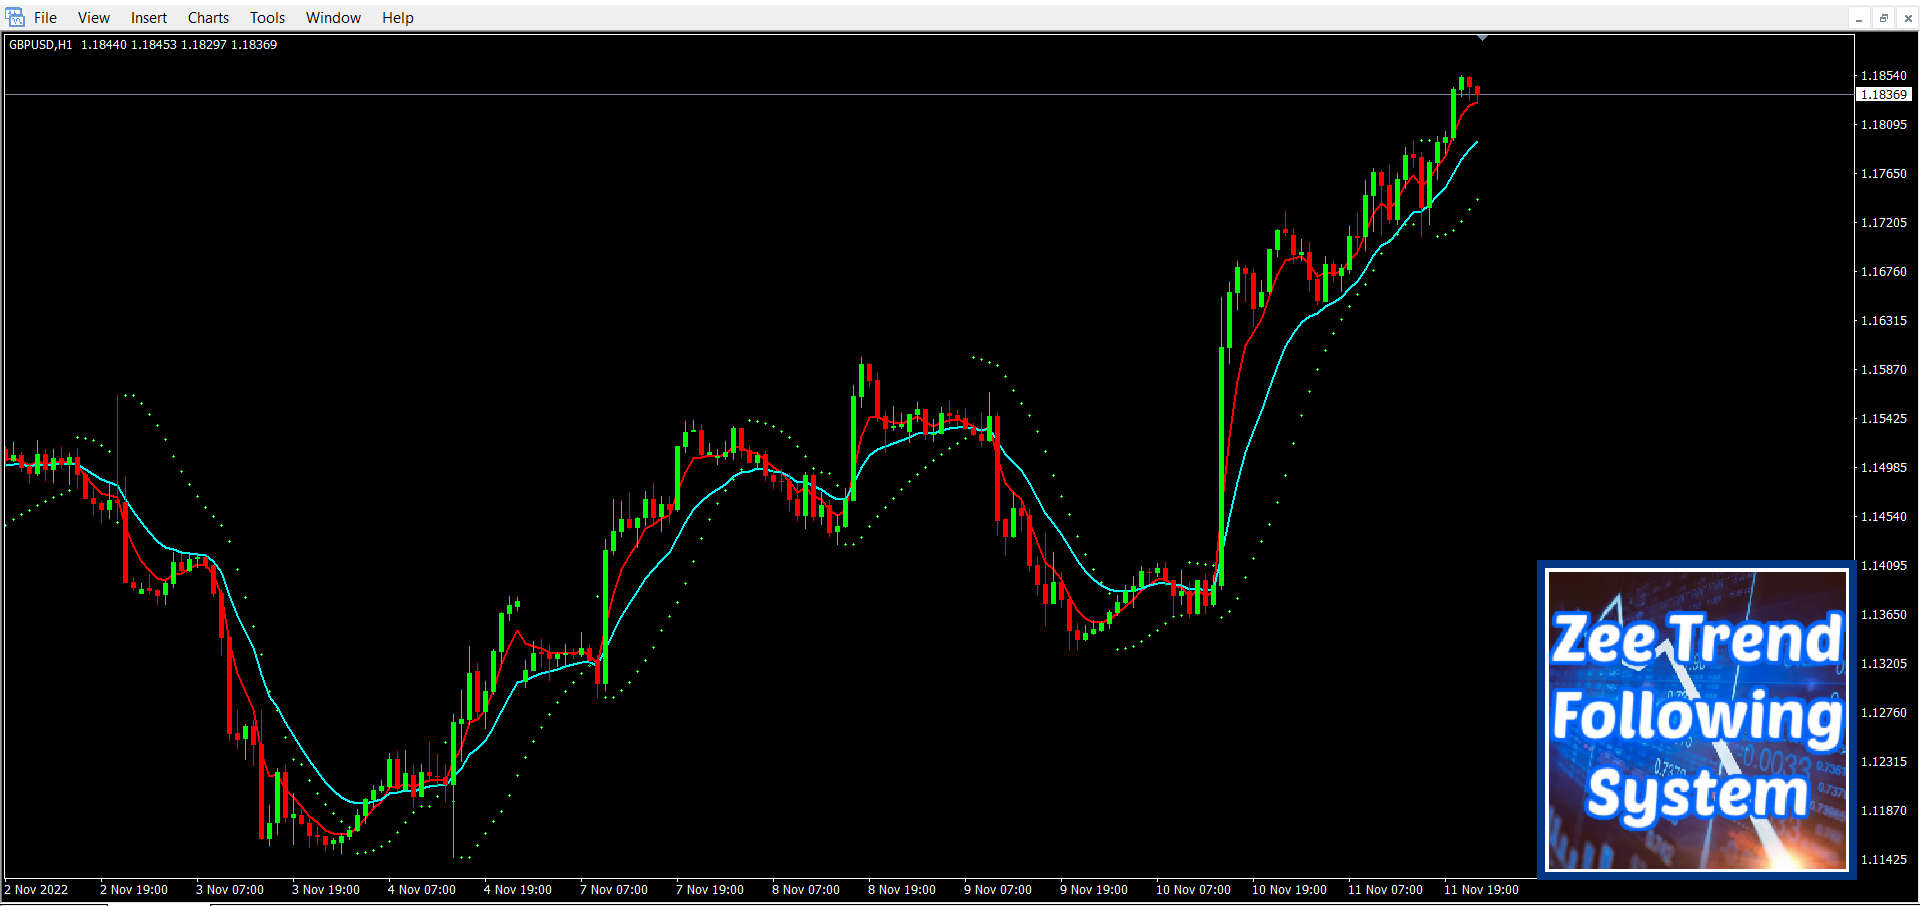Click the 1.12760 price axis label
1920x906 pixels.
click(x=1883, y=713)
